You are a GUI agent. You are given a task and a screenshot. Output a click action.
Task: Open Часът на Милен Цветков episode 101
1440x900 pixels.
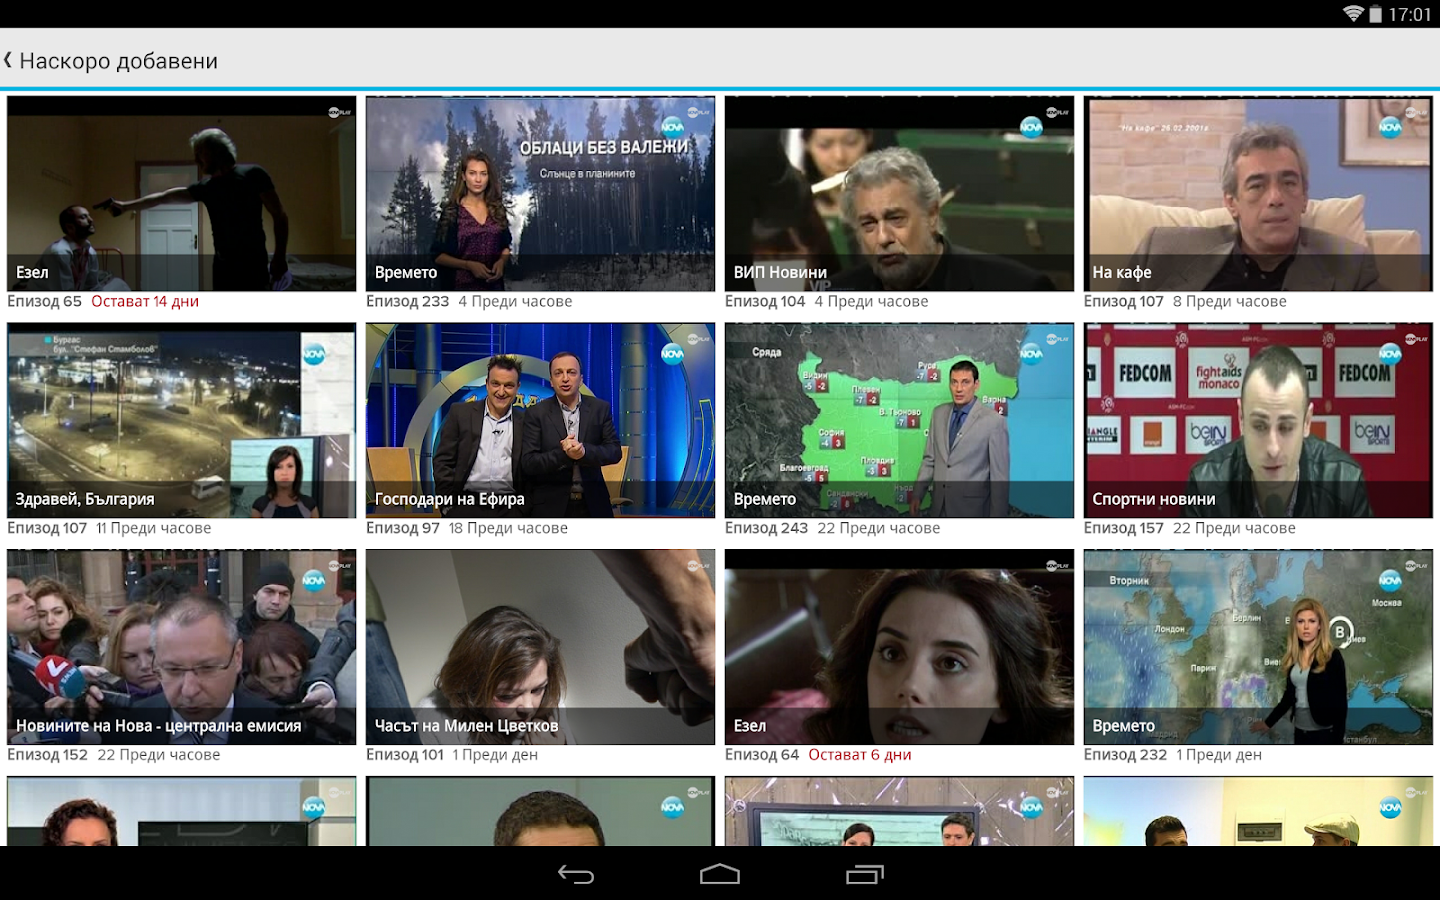(x=540, y=647)
